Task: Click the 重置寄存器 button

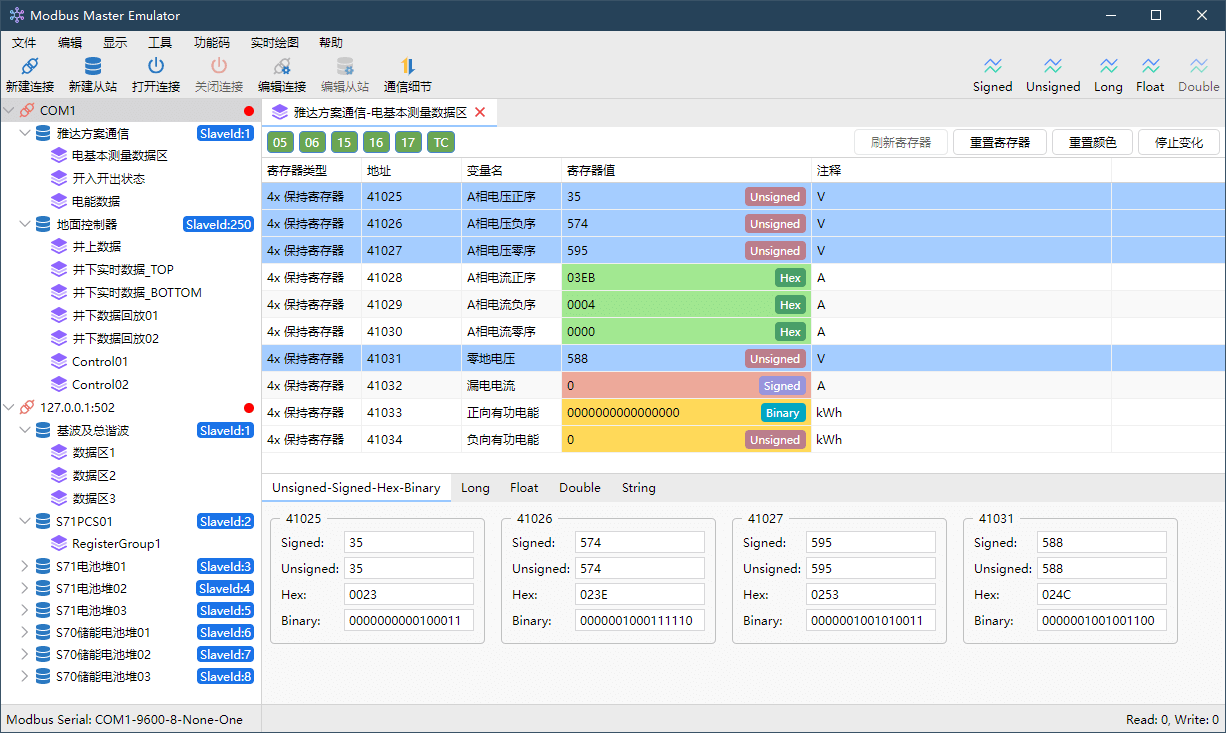Action: tap(999, 142)
